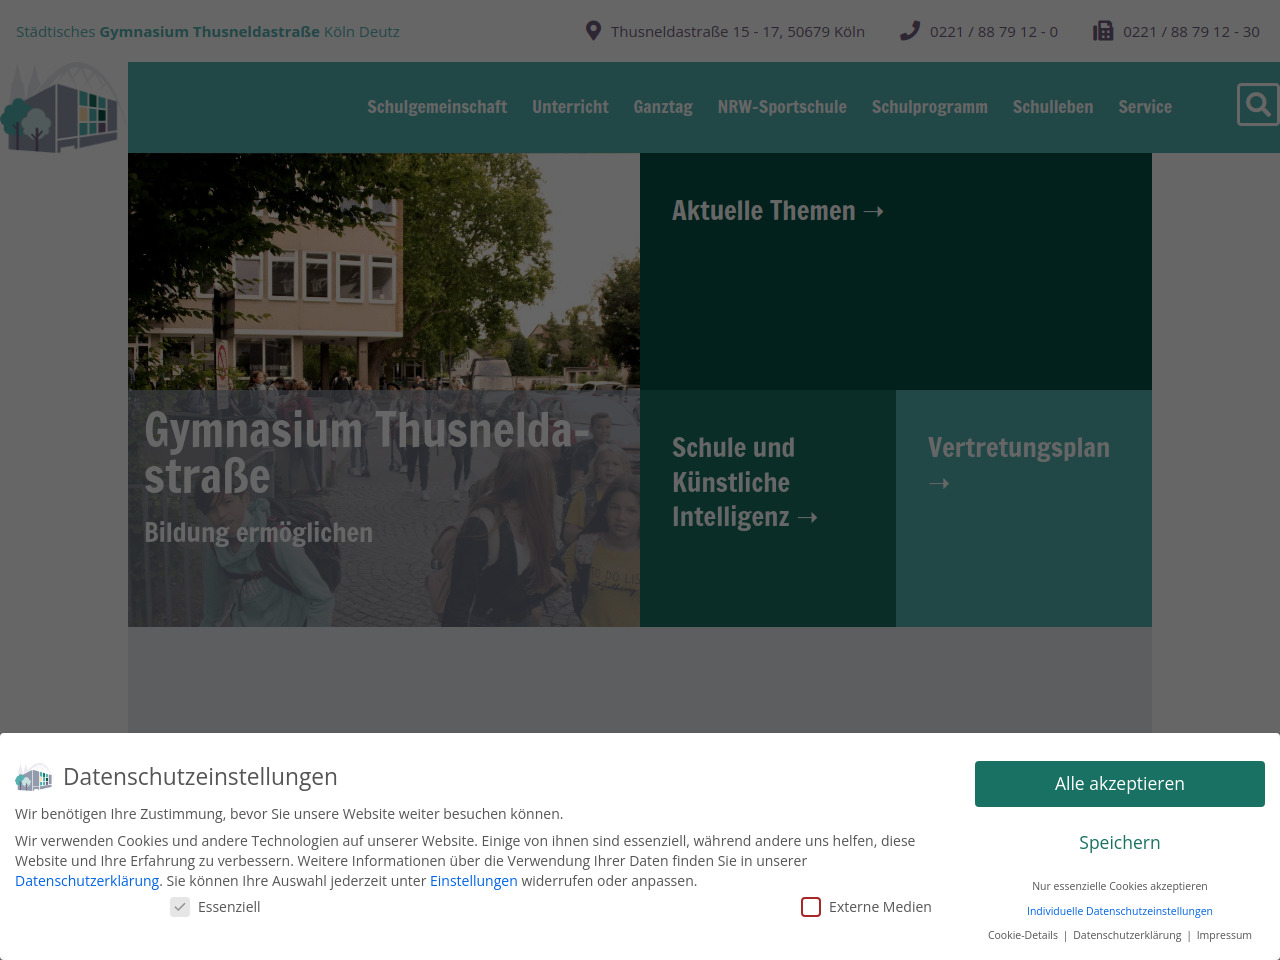Open the Service menu item

(1145, 107)
